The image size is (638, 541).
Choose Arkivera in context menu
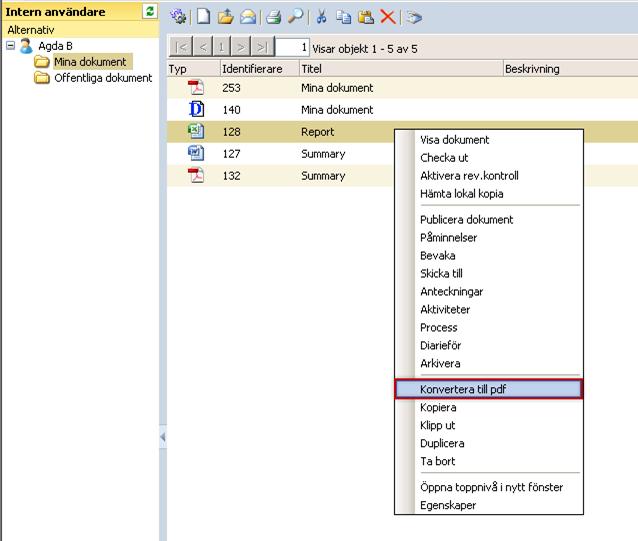point(489,363)
